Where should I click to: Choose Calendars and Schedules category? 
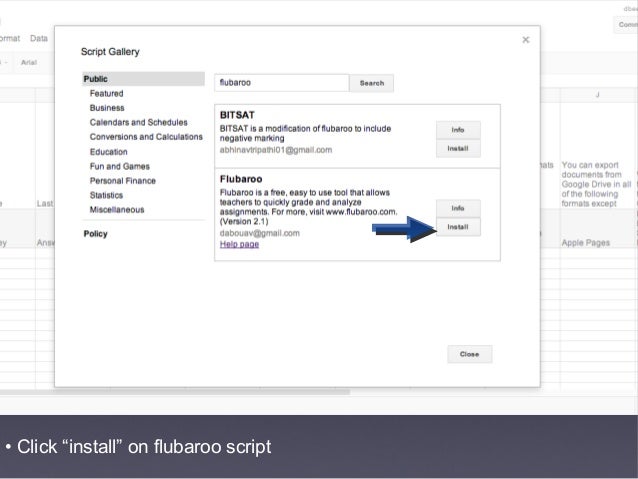pyautogui.click(x=139, y=122)
